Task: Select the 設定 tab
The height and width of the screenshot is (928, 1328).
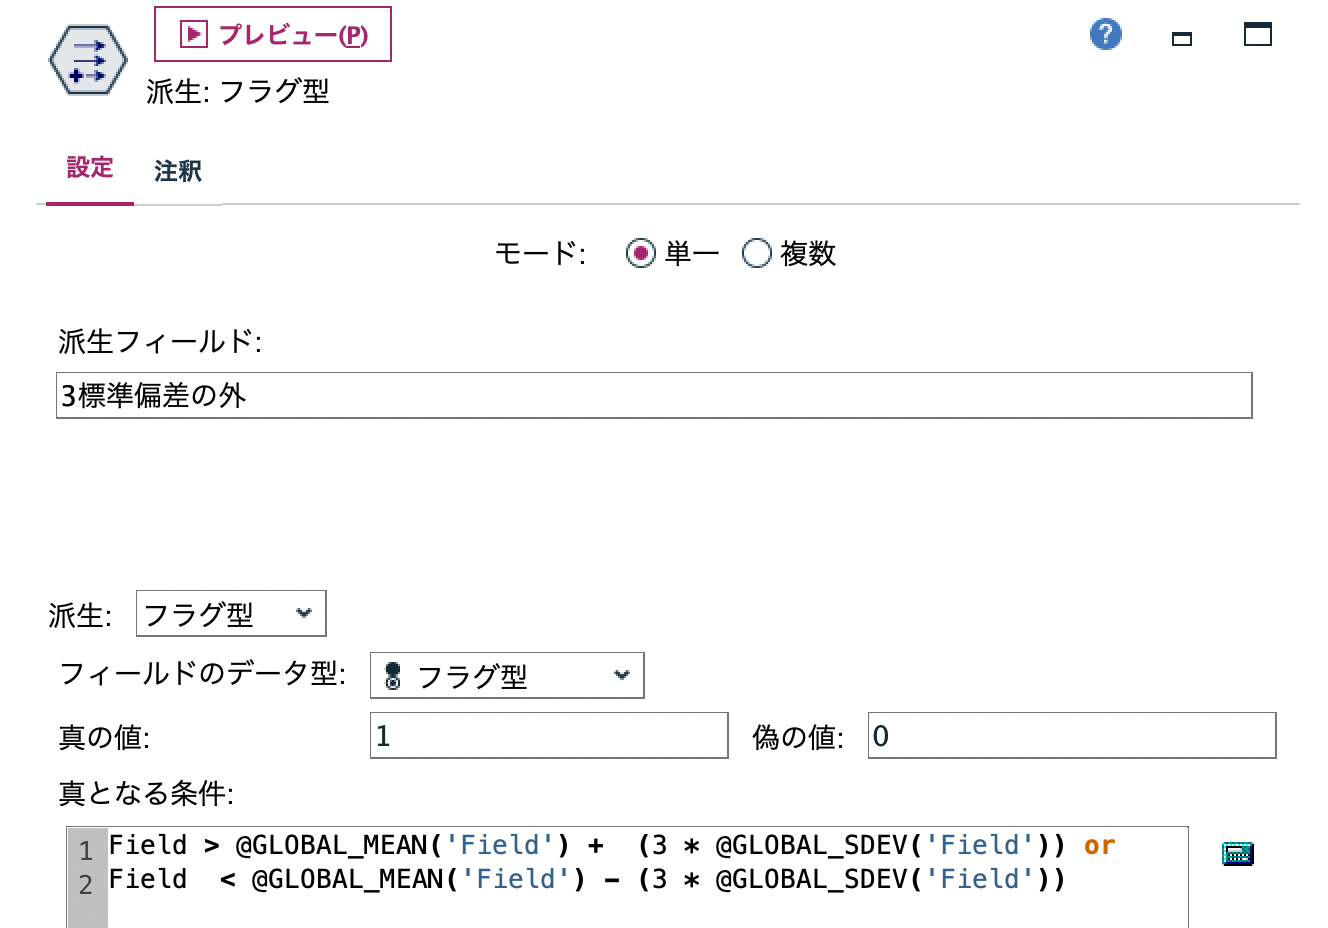Action: [89, 168]
